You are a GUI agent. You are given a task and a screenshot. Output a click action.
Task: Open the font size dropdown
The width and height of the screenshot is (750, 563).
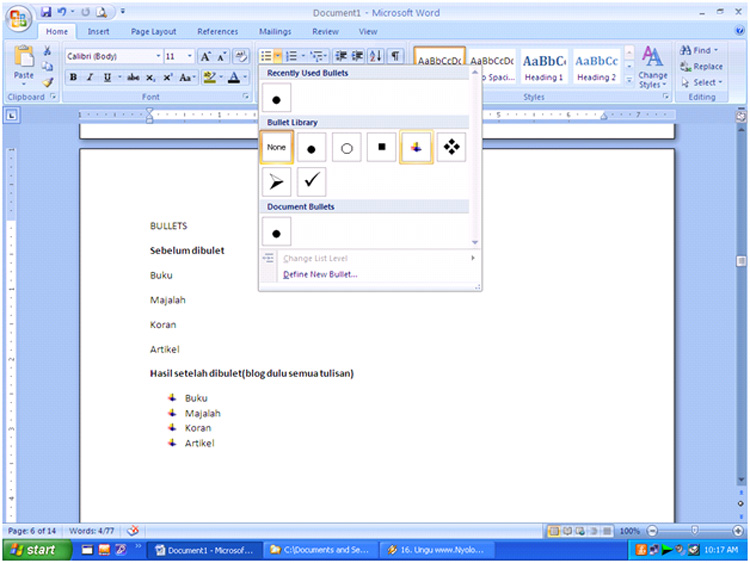coord(189,56)
